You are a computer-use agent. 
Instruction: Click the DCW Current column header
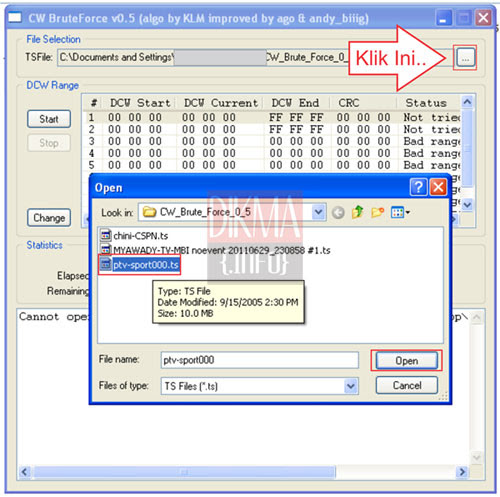[221, 103]
